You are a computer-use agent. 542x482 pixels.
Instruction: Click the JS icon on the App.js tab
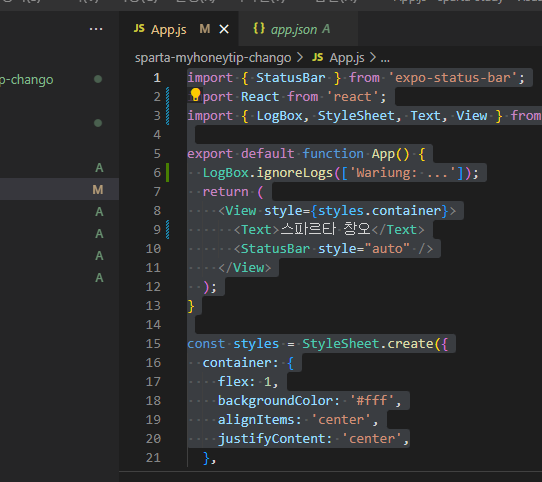[139, 29]
